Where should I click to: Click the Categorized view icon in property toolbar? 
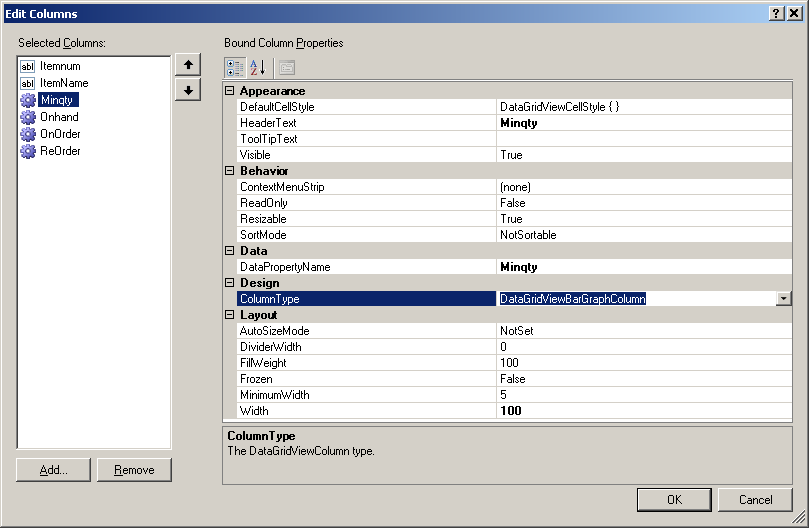[x=235, y=67]
